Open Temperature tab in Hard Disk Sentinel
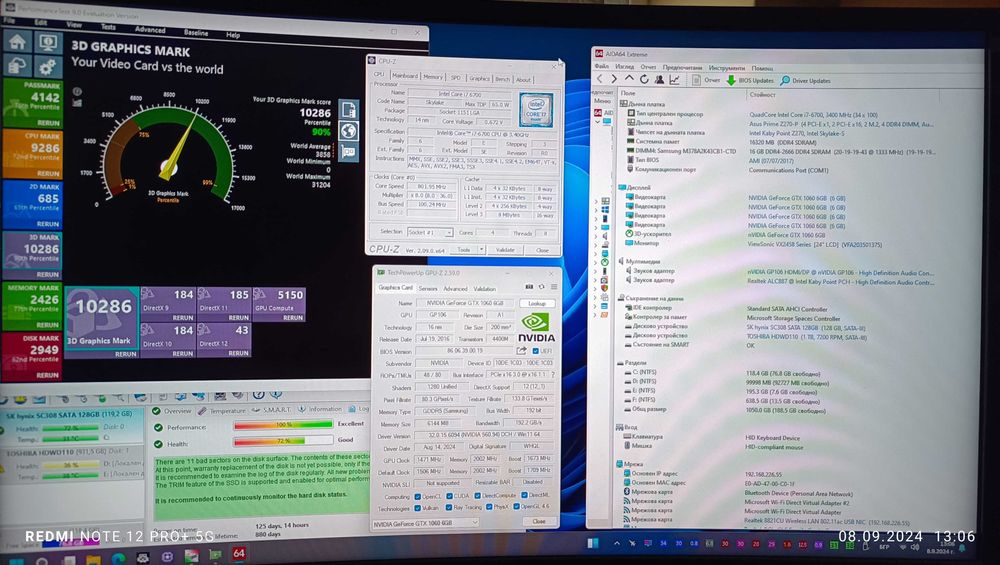1000x565 pixels. pos(221,411)
